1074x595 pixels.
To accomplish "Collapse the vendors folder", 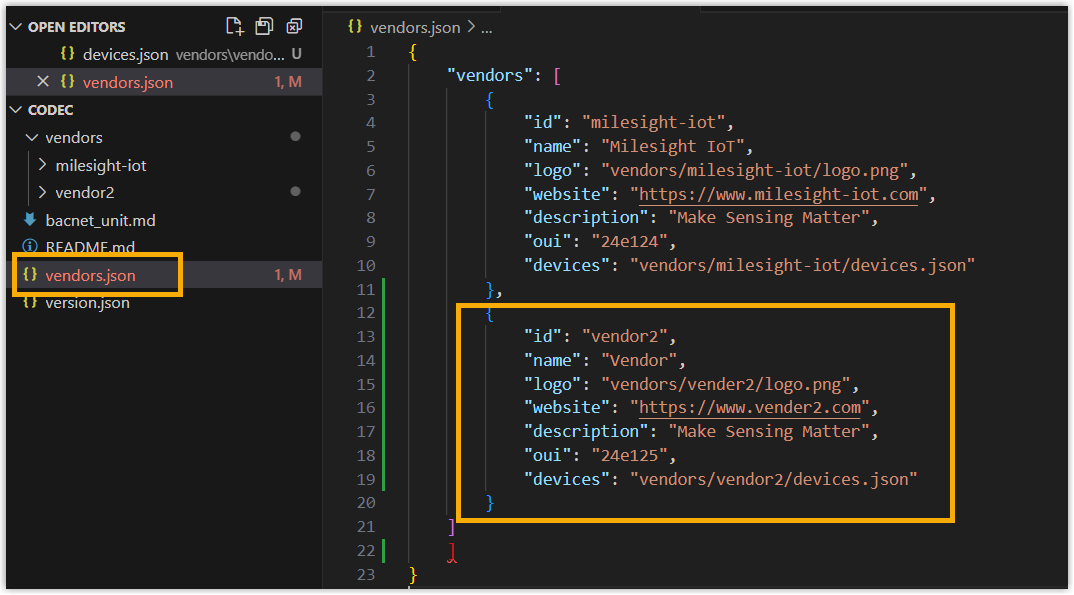I will point(32,138).
